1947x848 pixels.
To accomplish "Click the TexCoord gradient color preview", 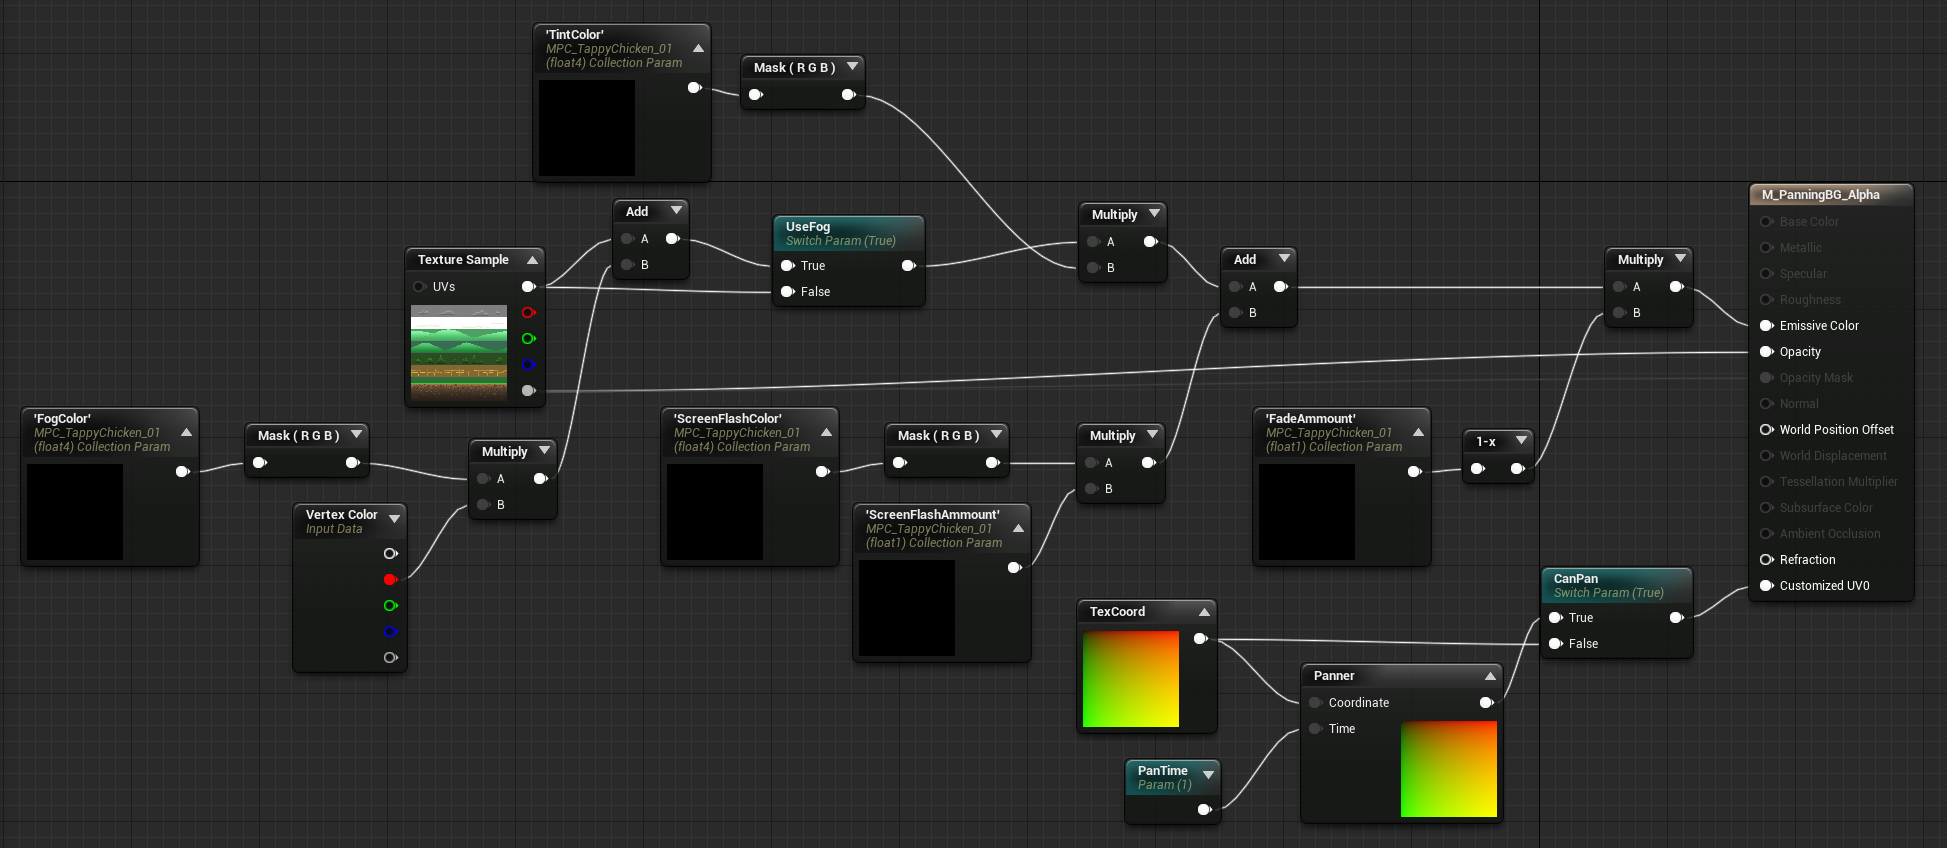I will (x=1130, y=679).
